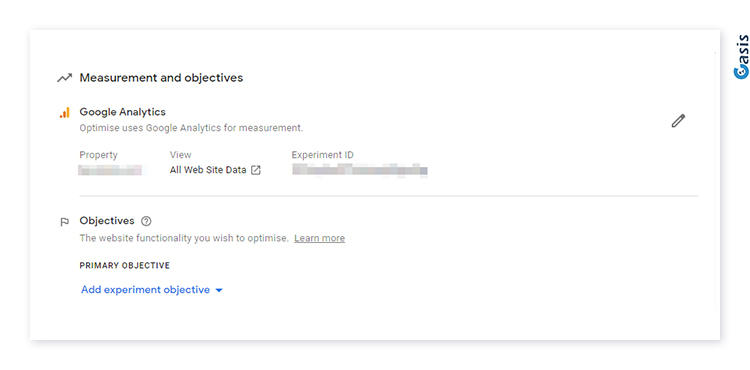Click the View label above All Web Site Data
Image resolution: width=750 pixels, height=370 pixels.
[181, 155]
